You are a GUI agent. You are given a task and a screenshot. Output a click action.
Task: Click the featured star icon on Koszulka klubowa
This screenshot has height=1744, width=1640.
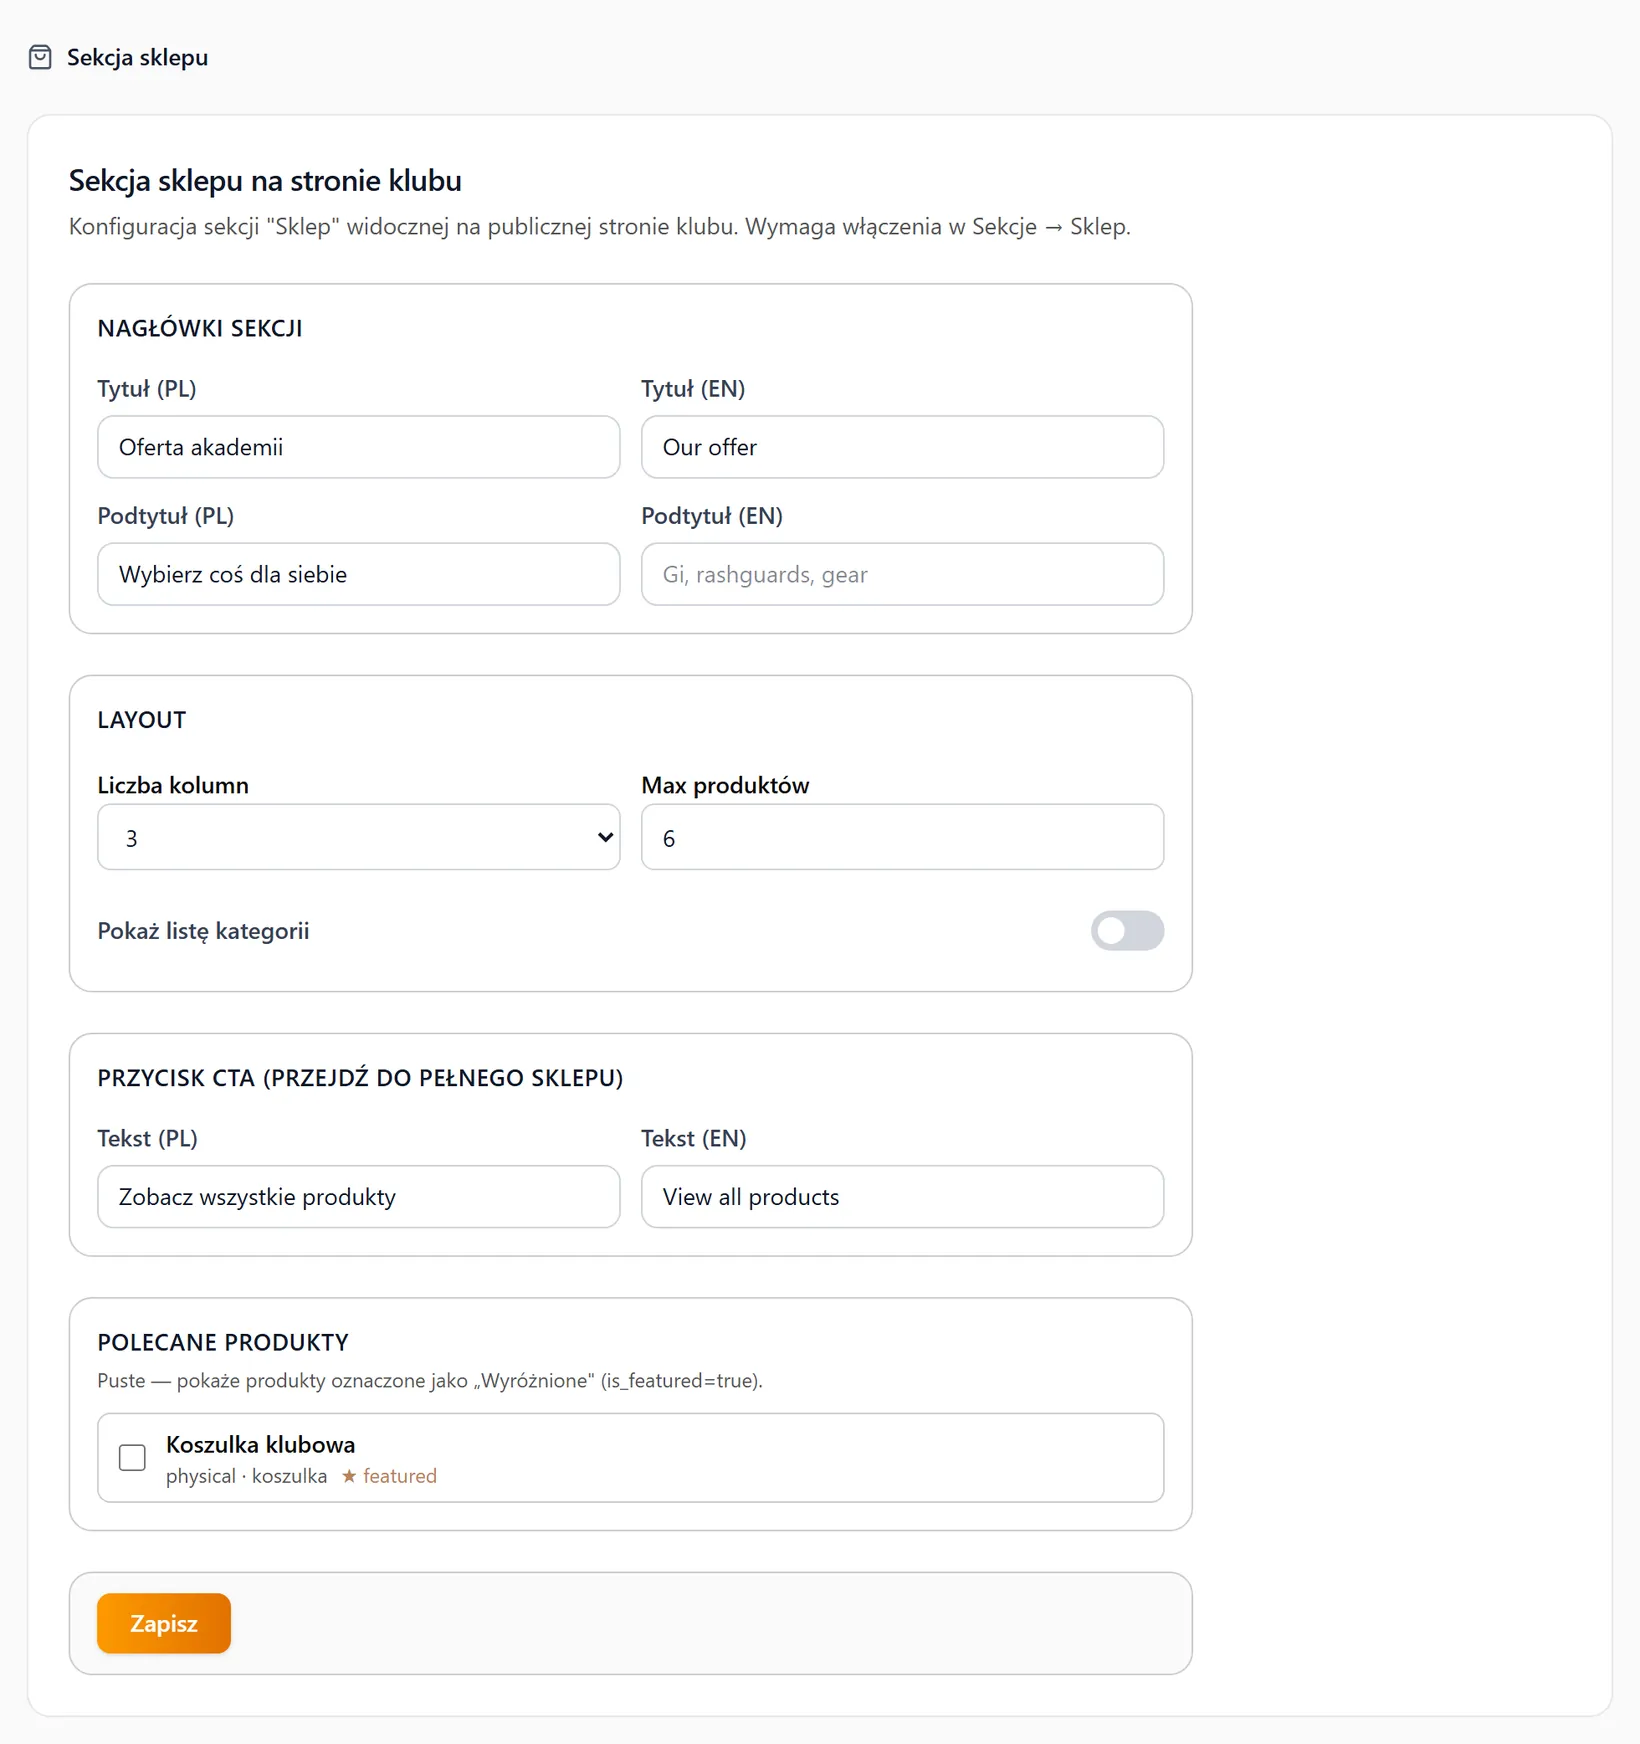(349, 1476)
